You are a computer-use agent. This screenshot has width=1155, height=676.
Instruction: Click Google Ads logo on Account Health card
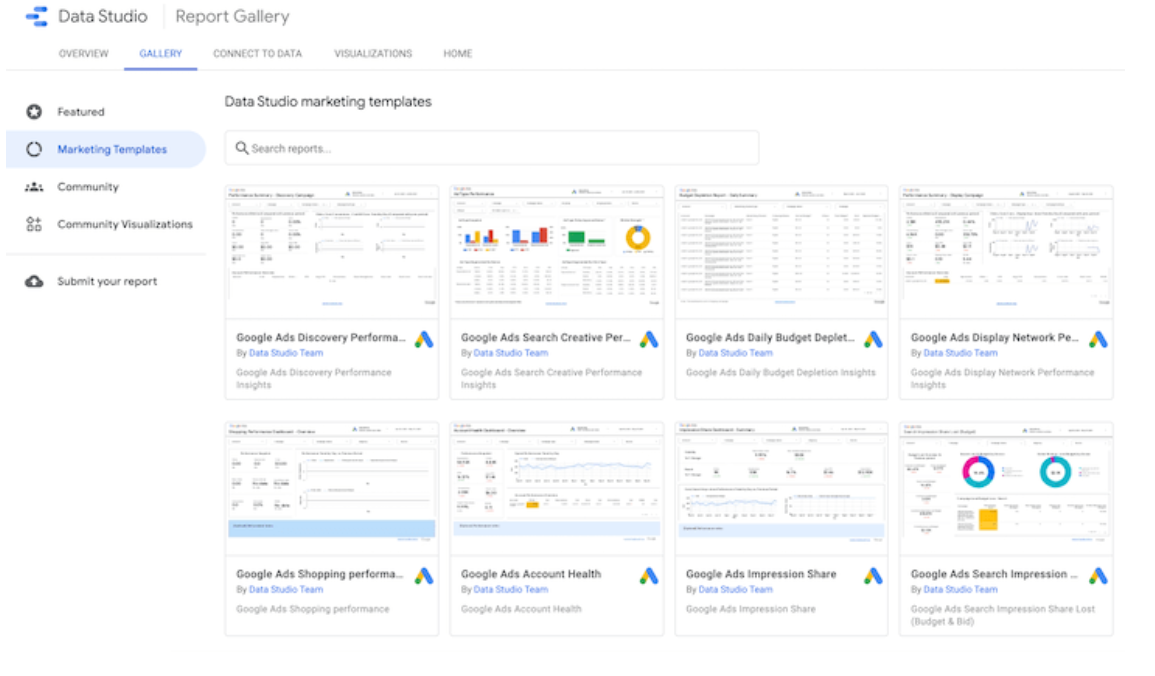649,576
